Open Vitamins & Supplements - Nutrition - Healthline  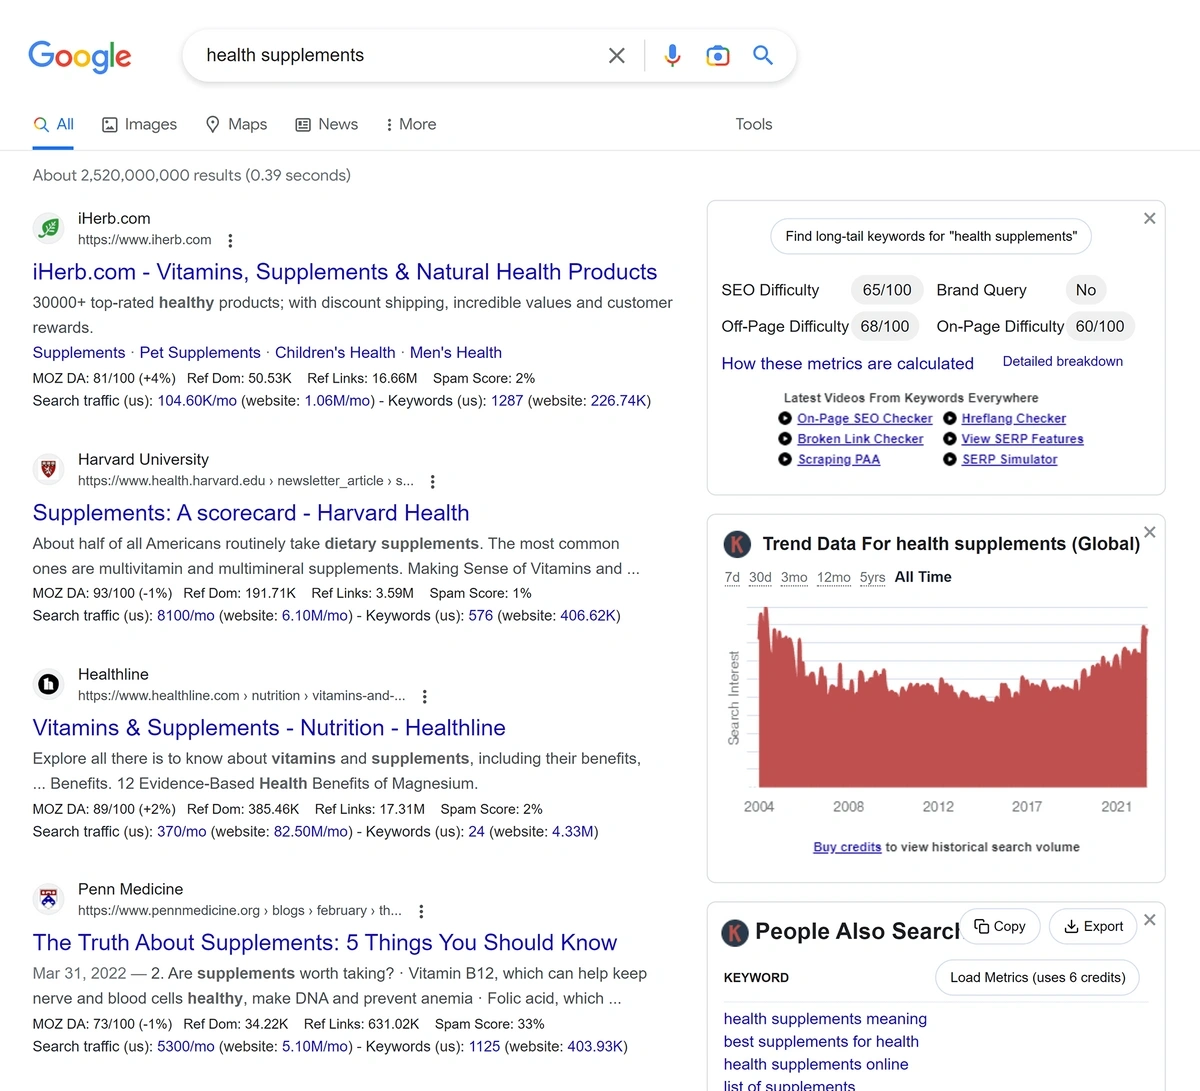(269, 728)
